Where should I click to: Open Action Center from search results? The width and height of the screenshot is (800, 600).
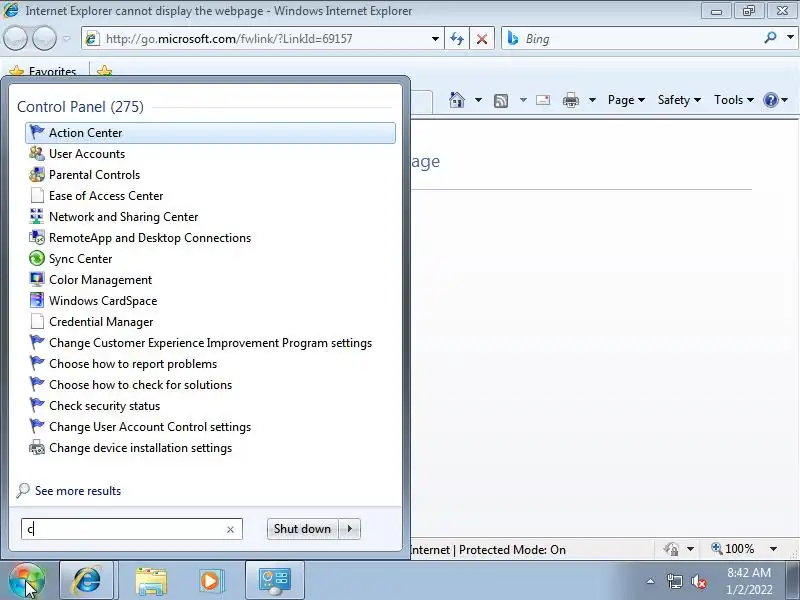pos(210,133)
